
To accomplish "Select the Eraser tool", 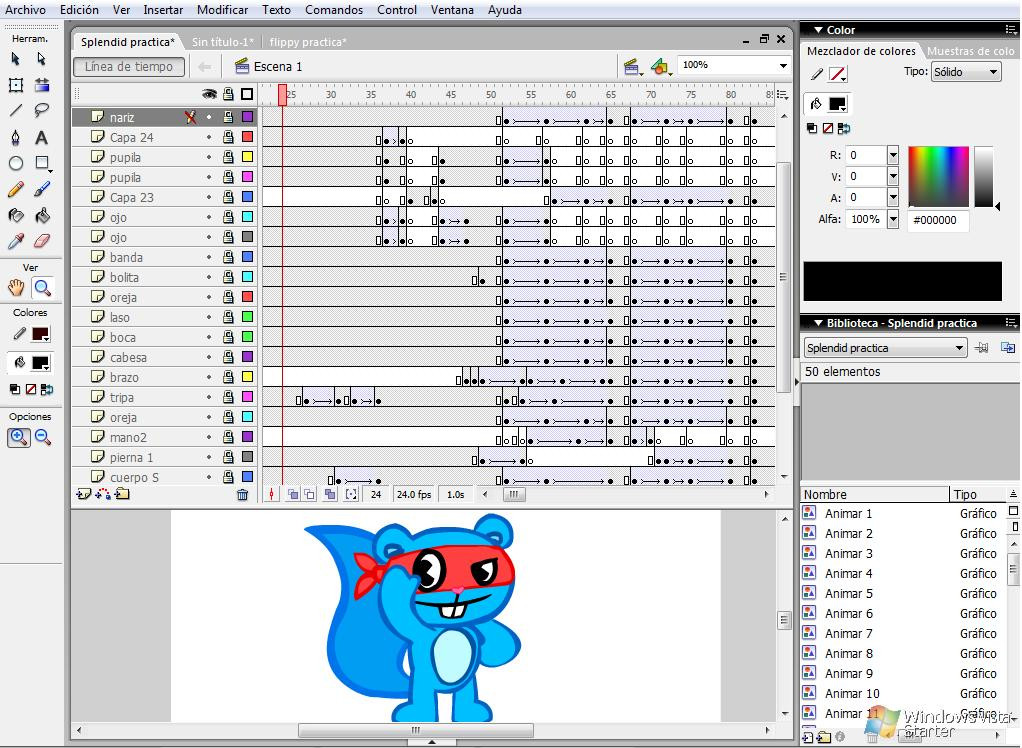I will (x=42, y=241).
